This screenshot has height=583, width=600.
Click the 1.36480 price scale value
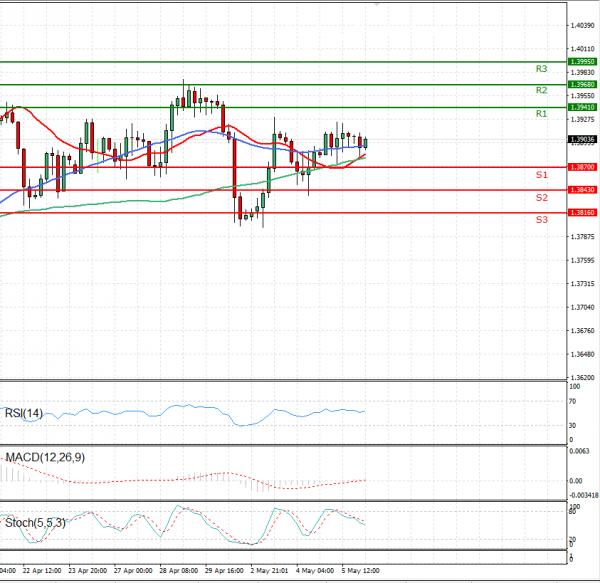(x=582, y=354)
